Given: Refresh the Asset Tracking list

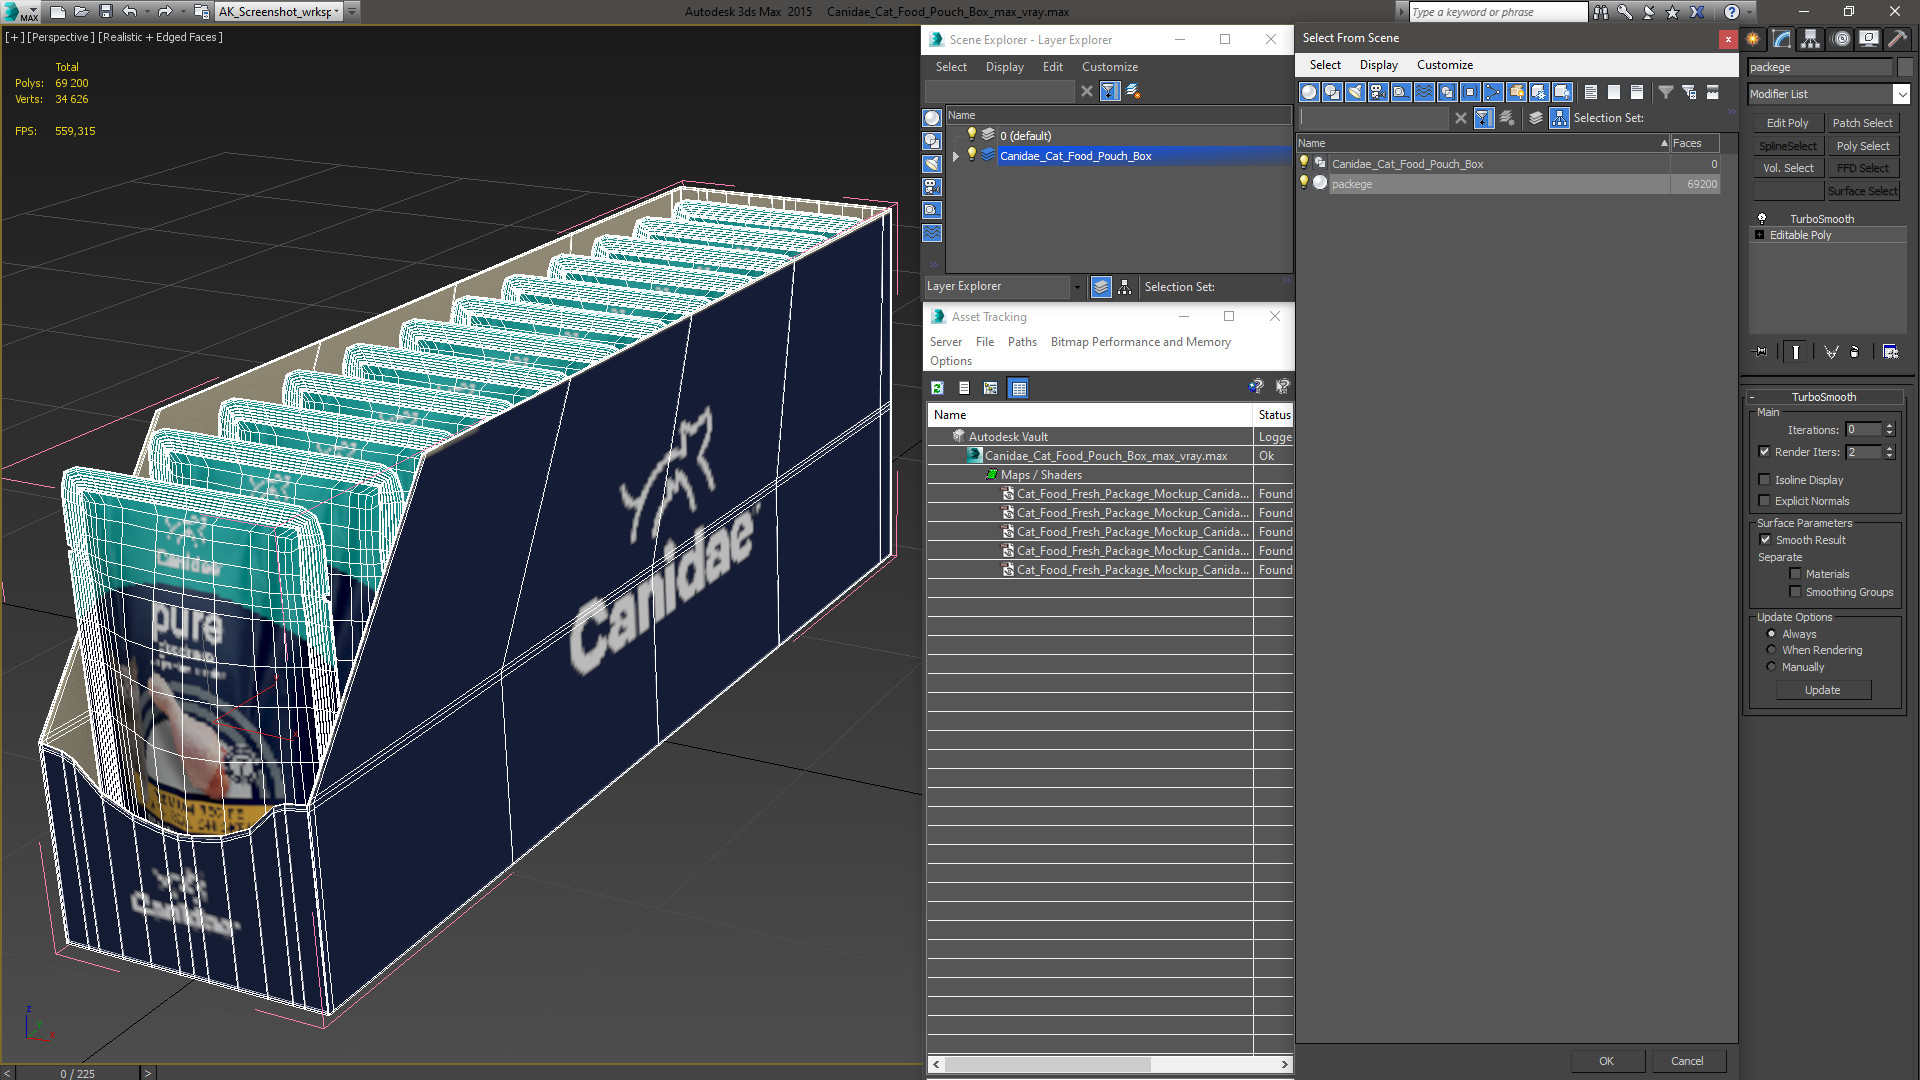Looking at the screenshot, I should point(937,388).
